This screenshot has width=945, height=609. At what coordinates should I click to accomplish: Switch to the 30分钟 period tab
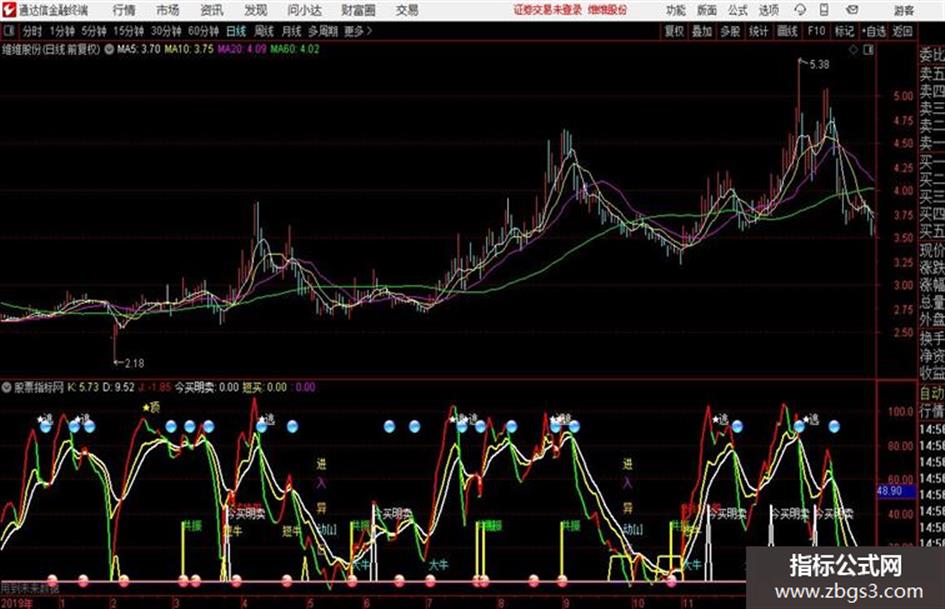click(166, 31)
